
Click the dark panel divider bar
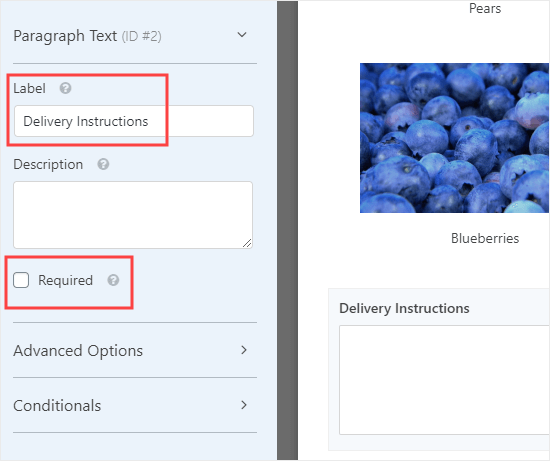click(x=287, y=230)
